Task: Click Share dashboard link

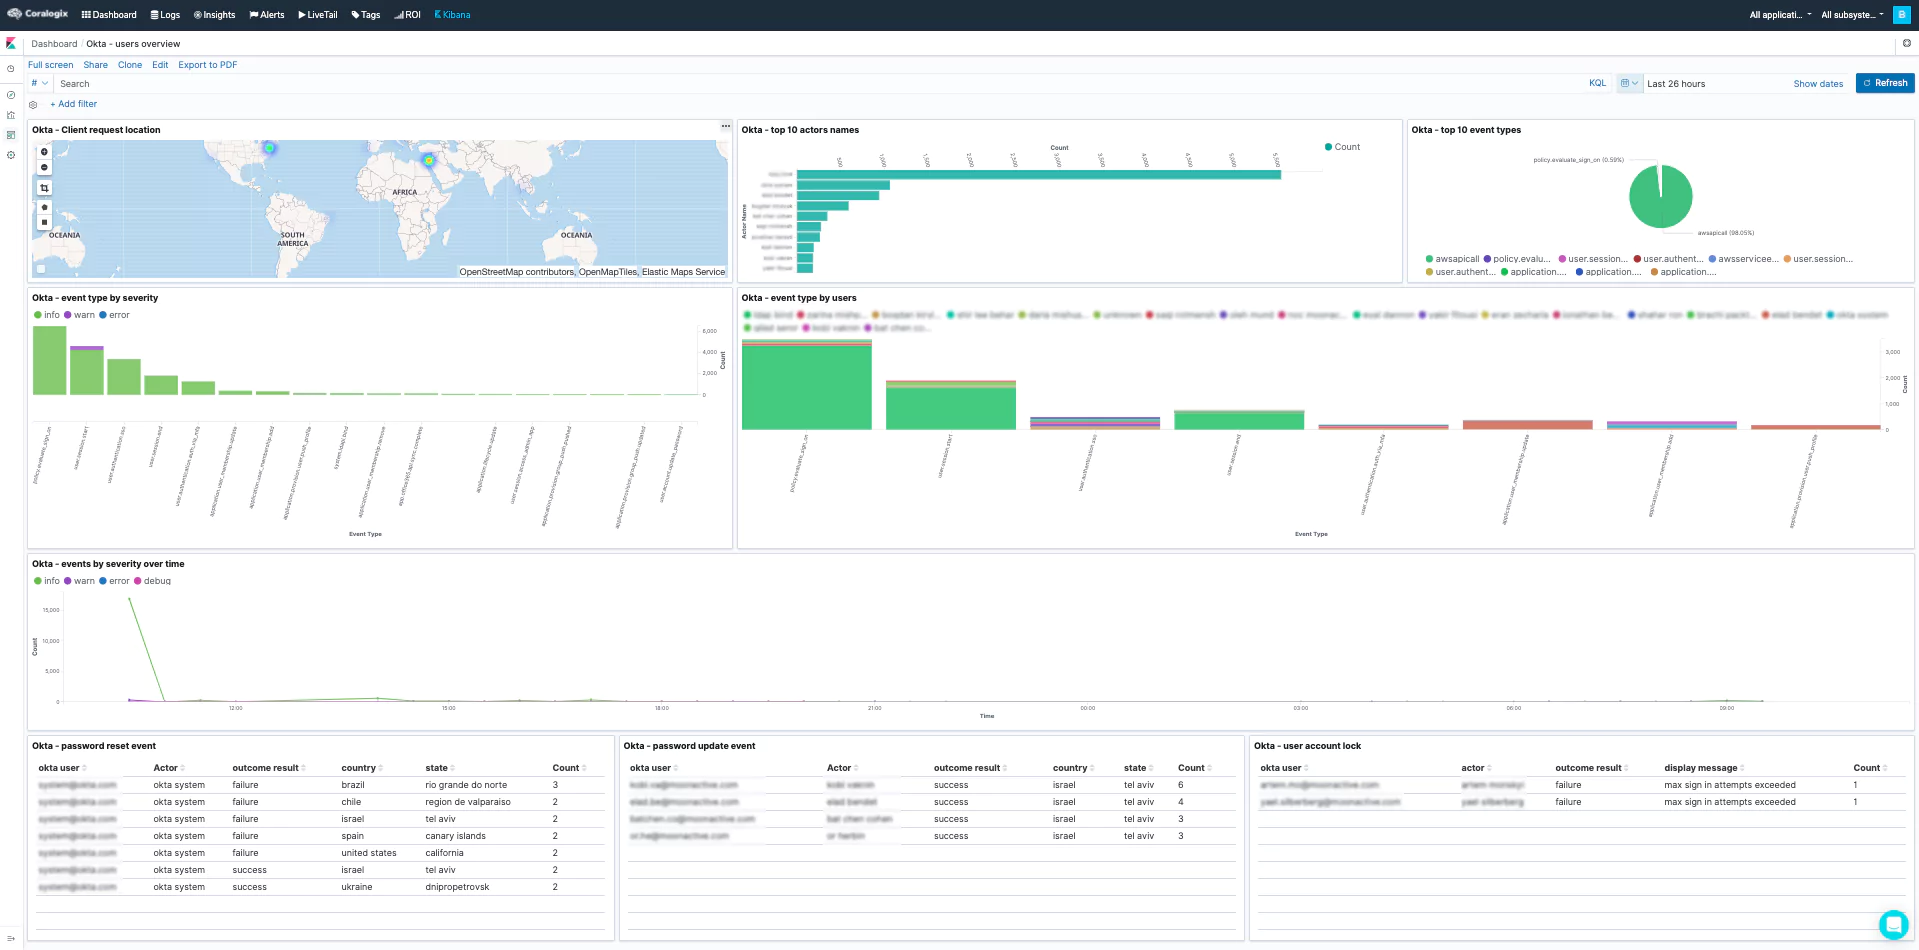Action: [x=96, y=65]
